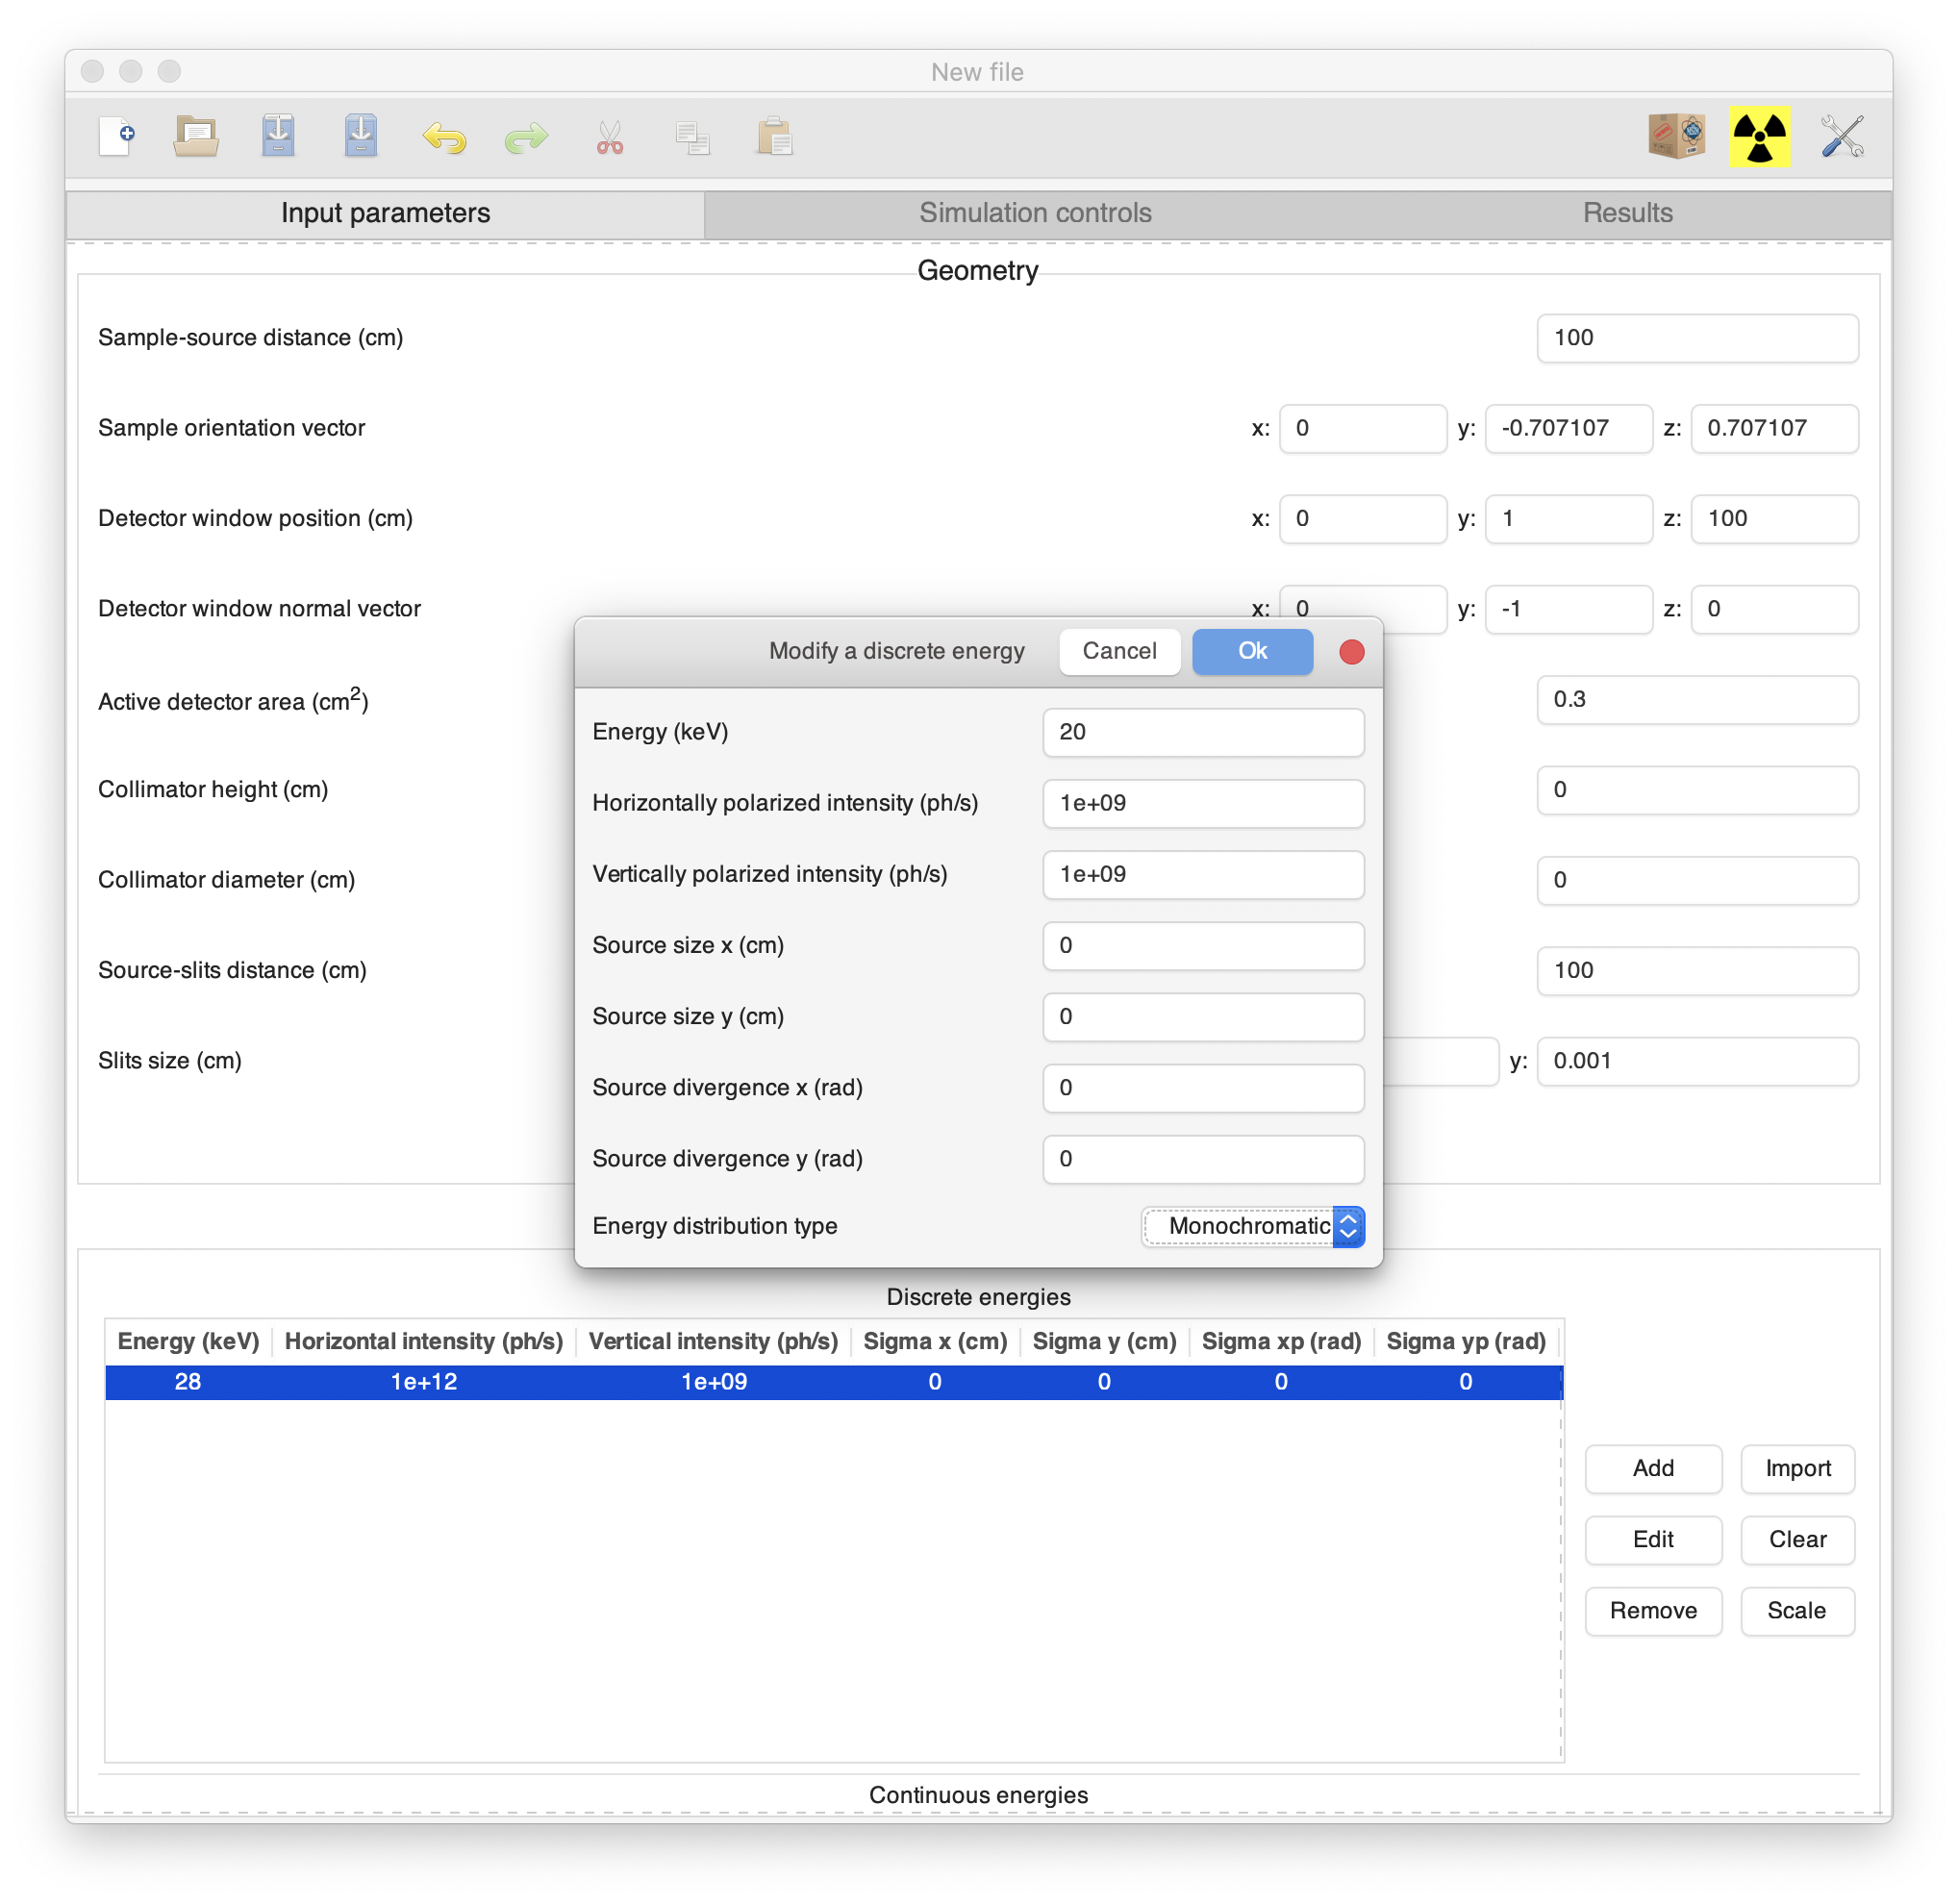Select the highlighted discrete energy row
Viewport: 1958px width, 1904px height.
(834, 1381)
